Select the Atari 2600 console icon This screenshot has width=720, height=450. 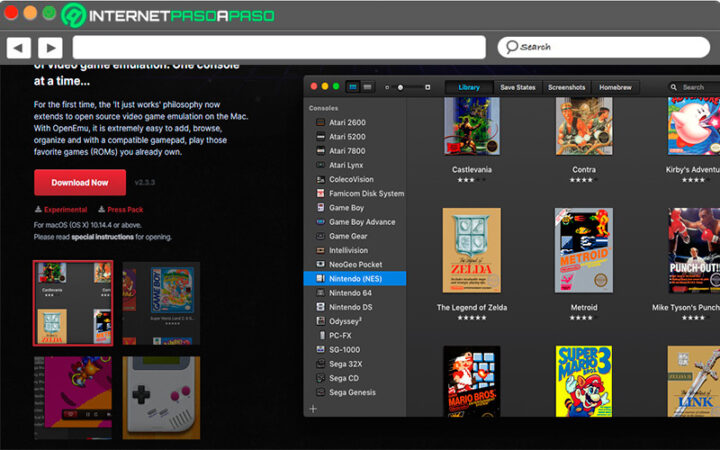[320, 123]
